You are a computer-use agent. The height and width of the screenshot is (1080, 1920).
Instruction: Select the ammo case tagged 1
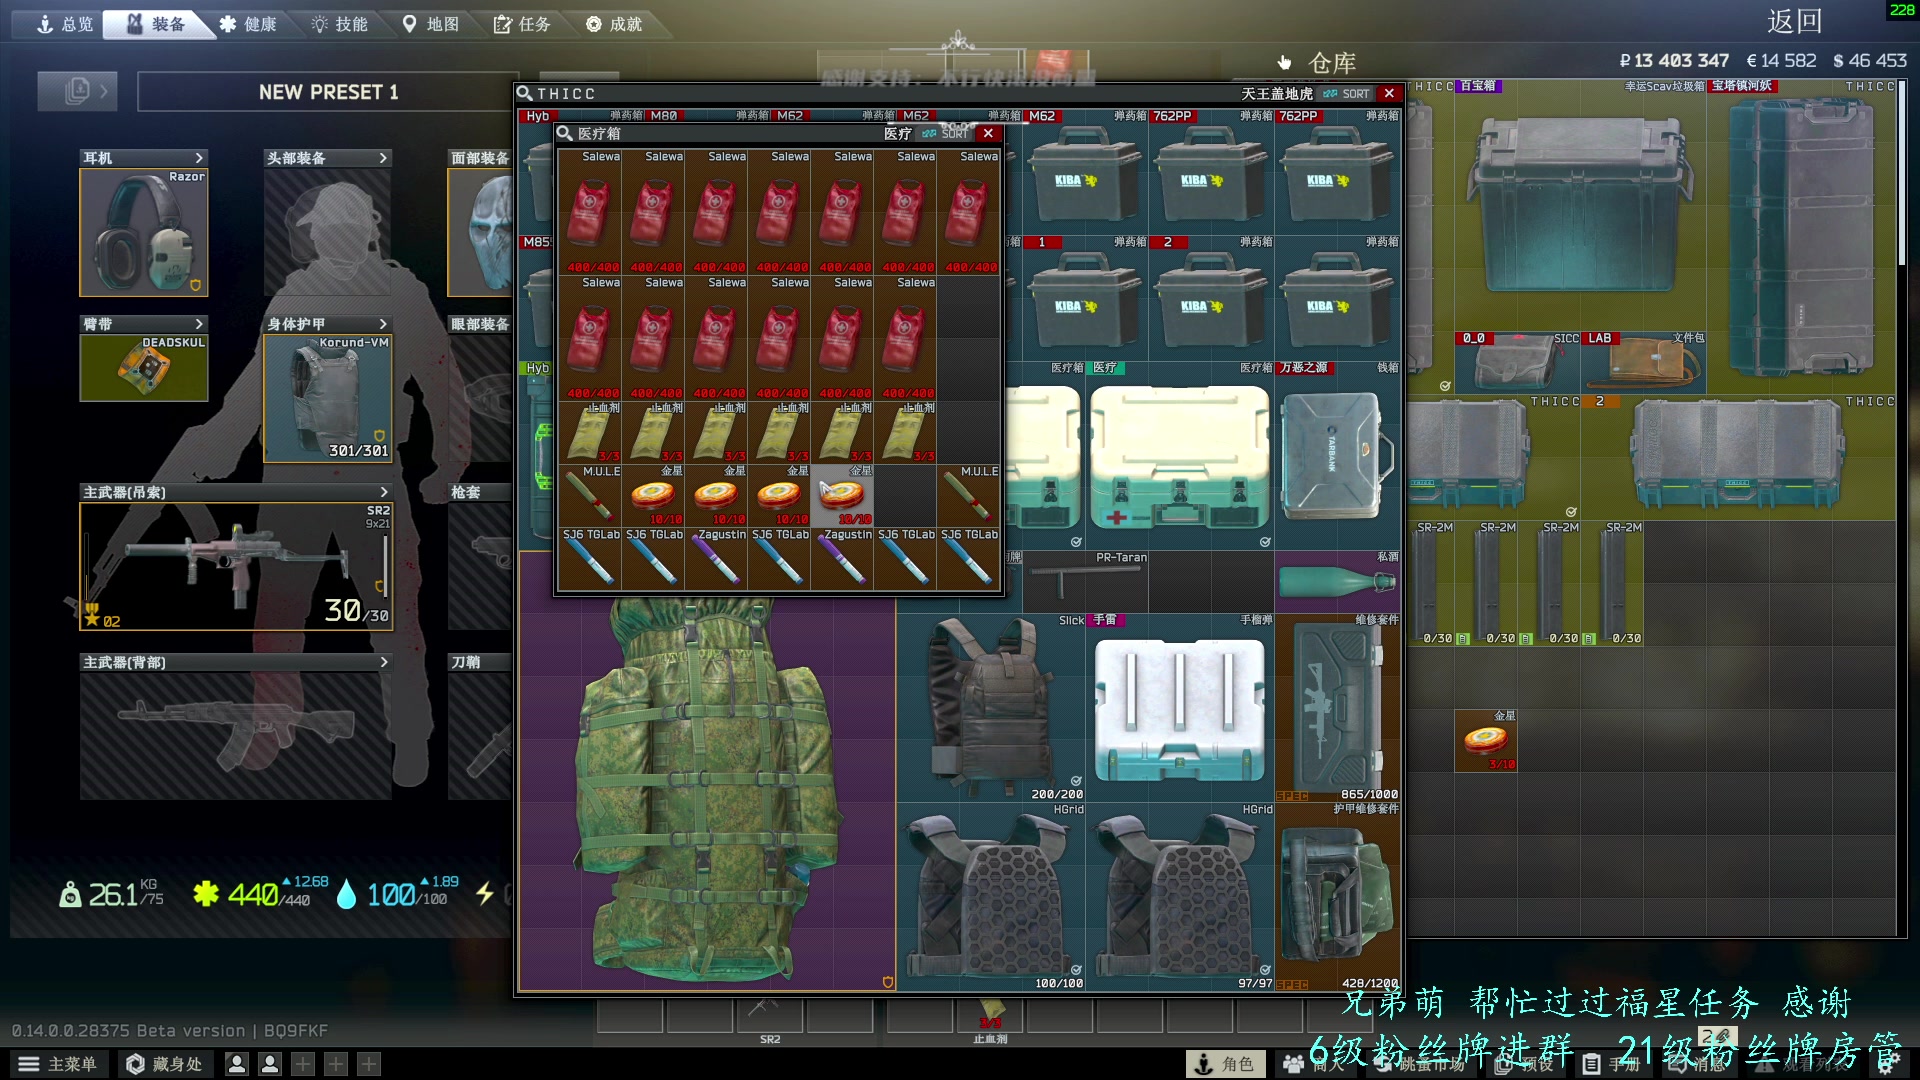click(x=1085, y=298)
